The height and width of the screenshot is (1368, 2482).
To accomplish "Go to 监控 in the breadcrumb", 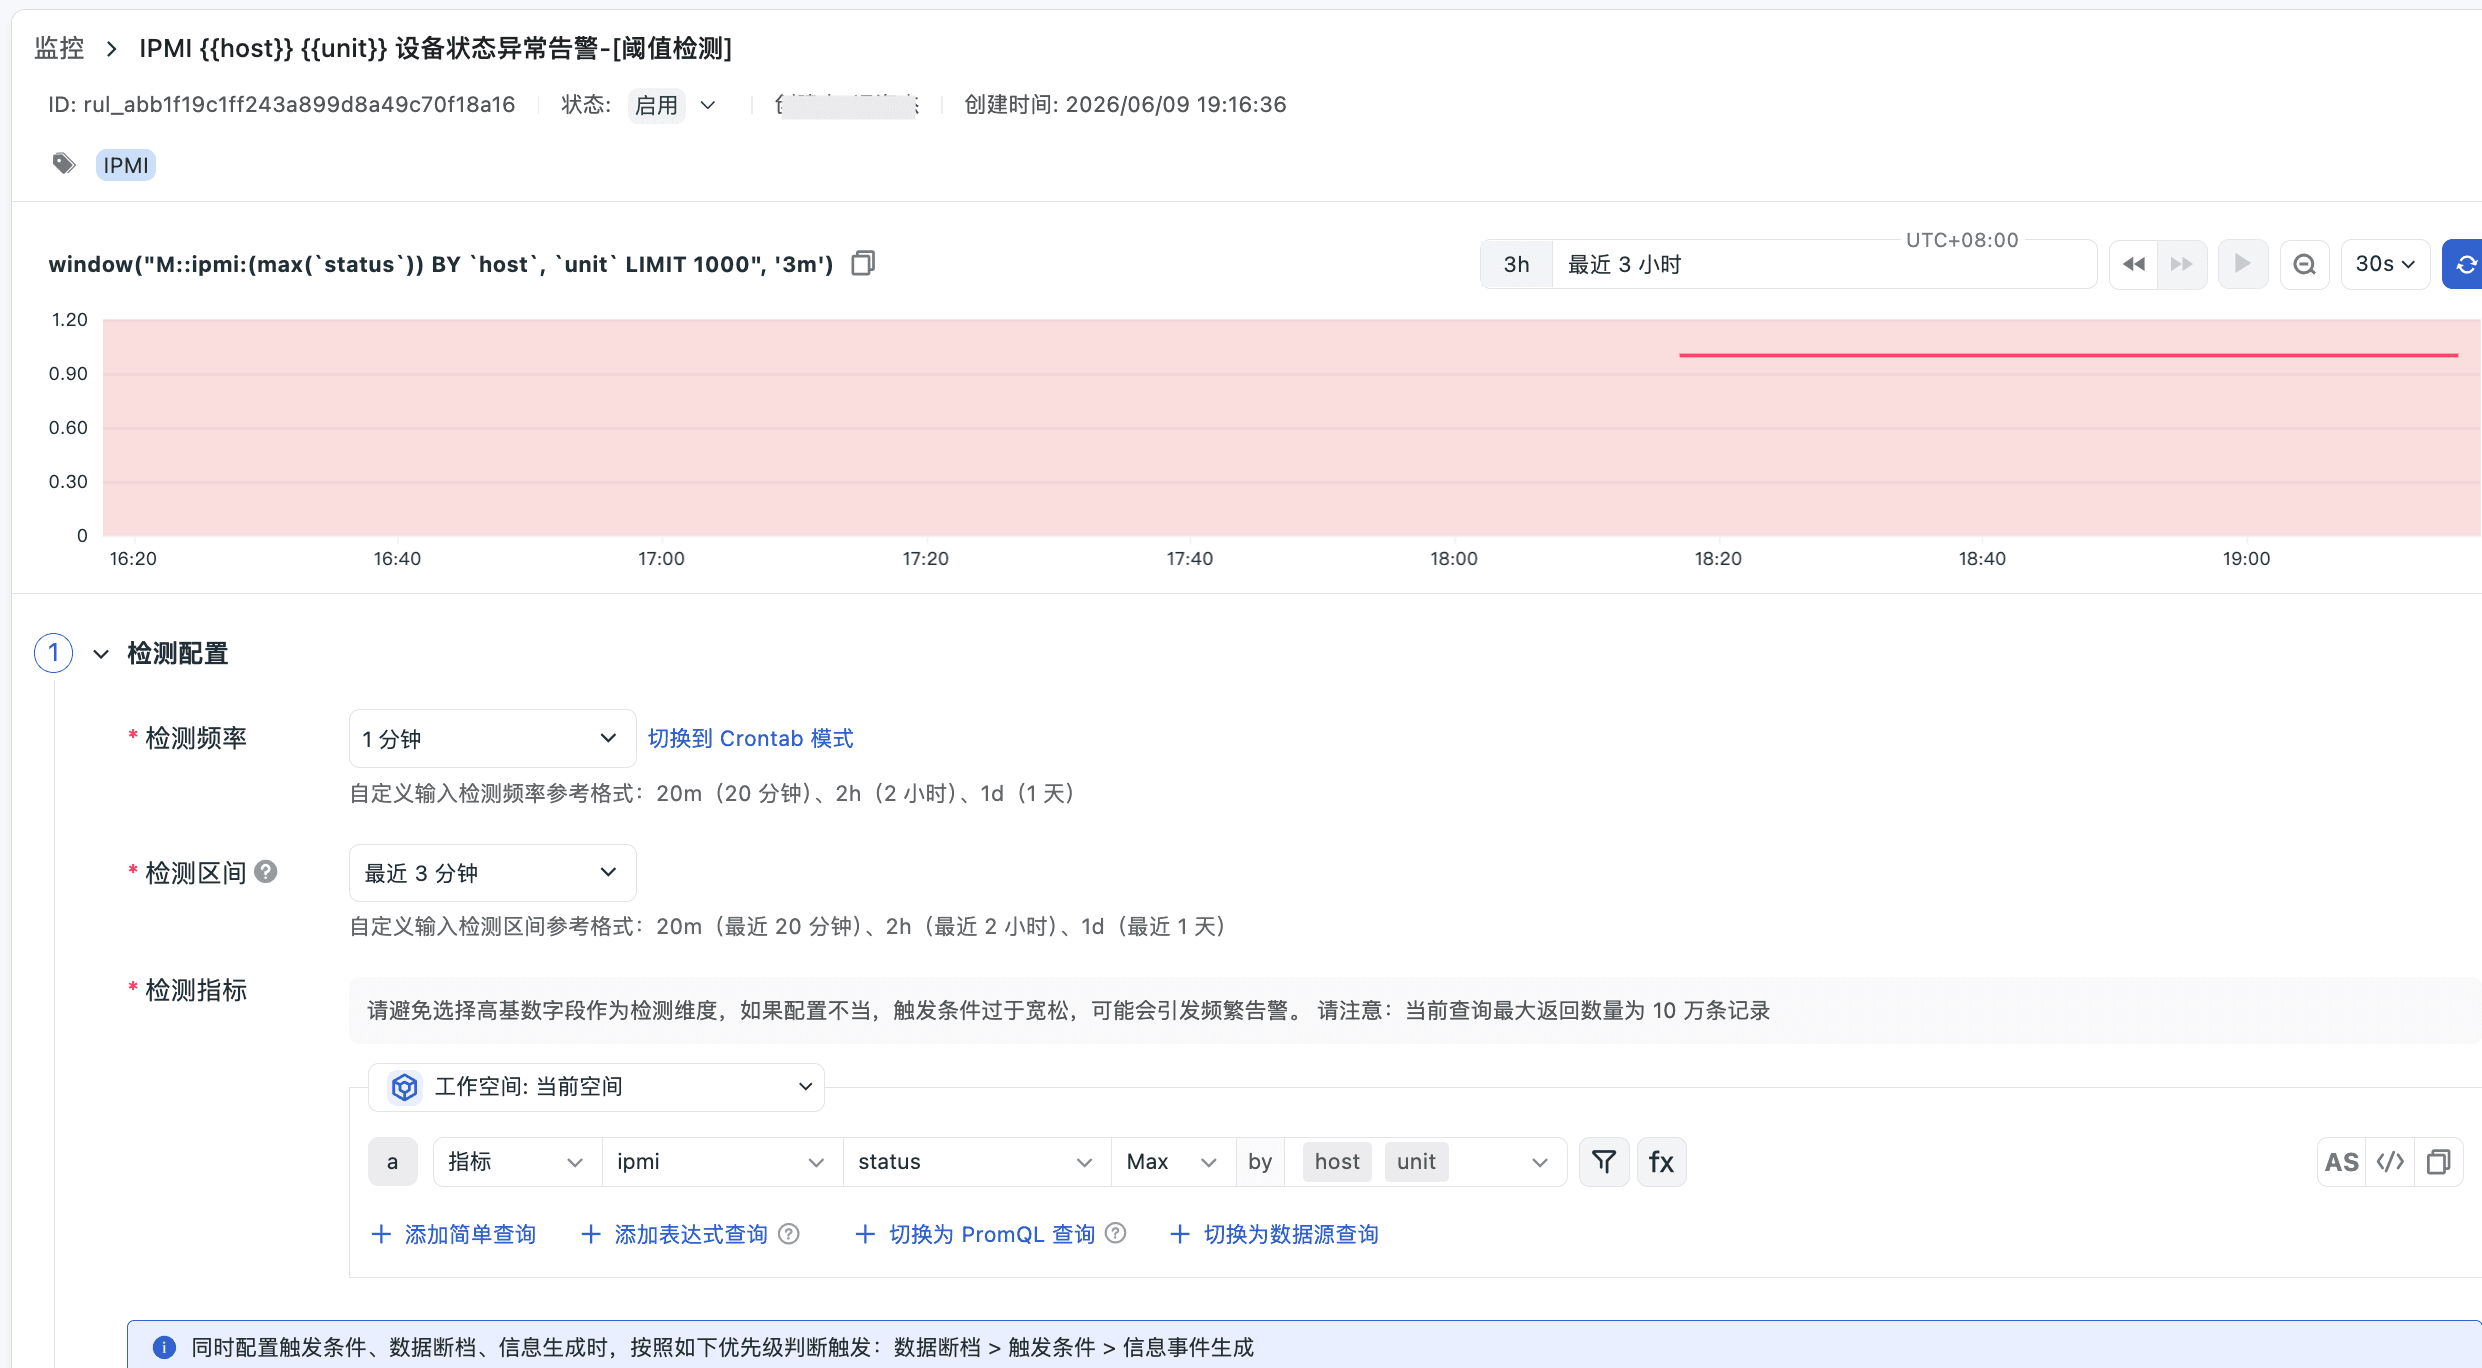I will coord(59,48).
